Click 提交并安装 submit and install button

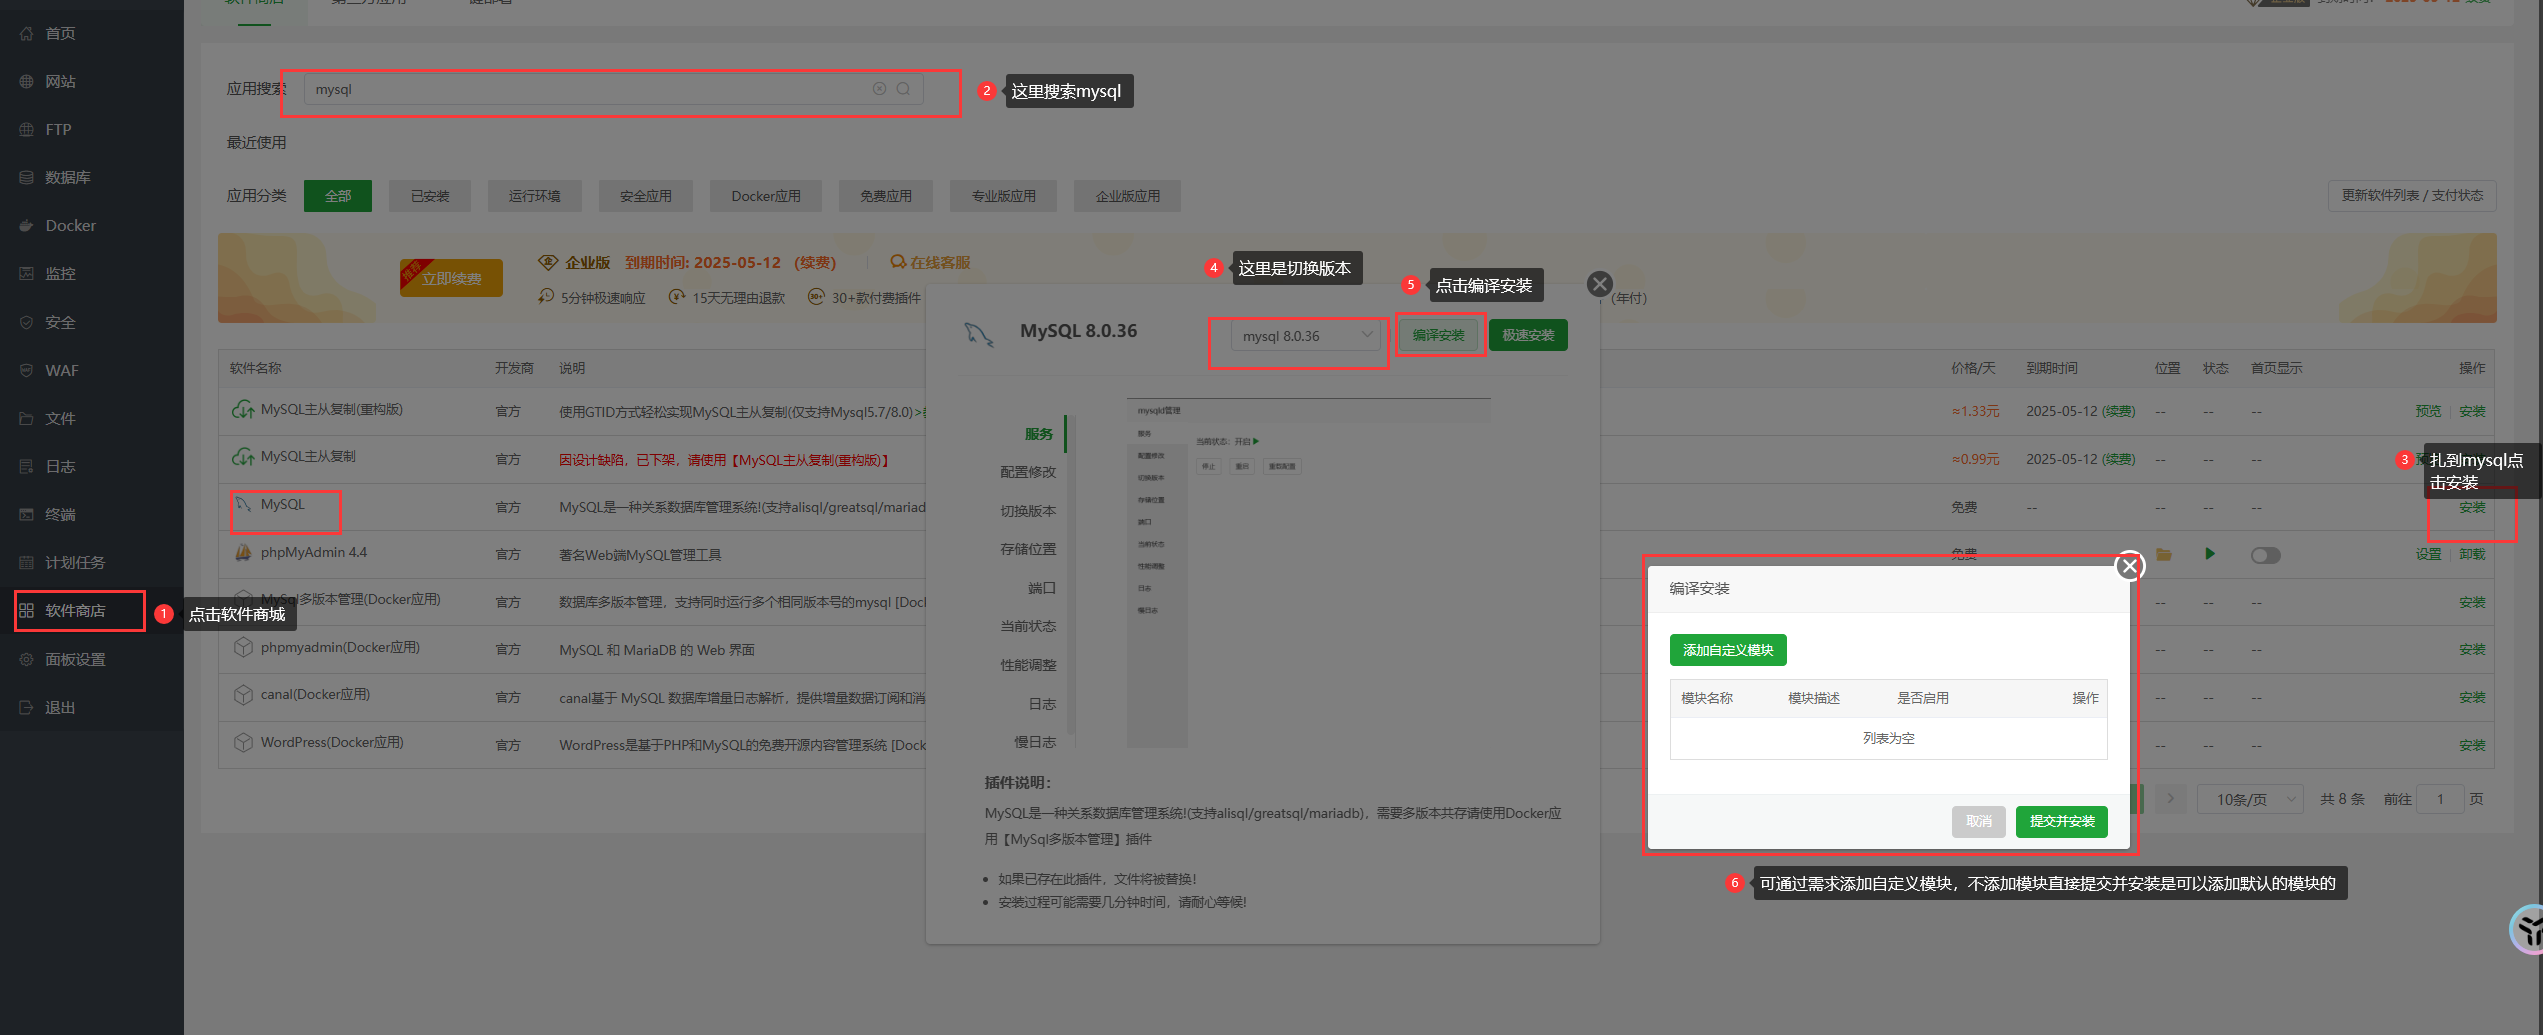coord(2062,821)
